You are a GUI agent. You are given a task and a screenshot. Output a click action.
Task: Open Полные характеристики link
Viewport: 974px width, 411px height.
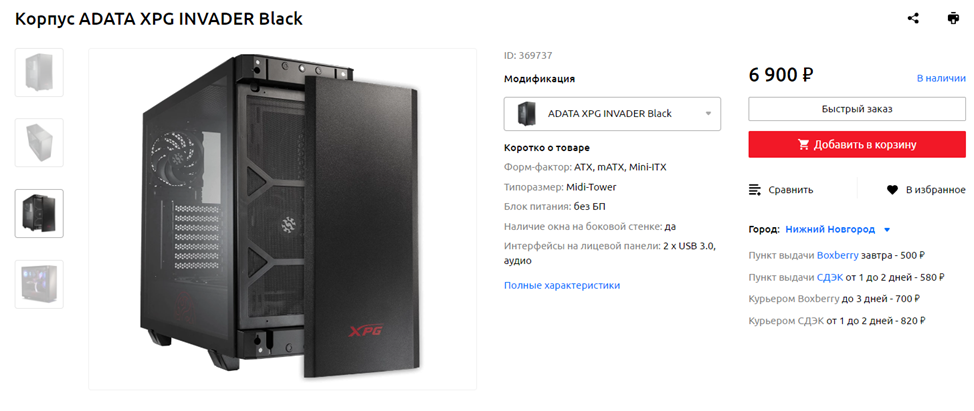click(562, 285)
